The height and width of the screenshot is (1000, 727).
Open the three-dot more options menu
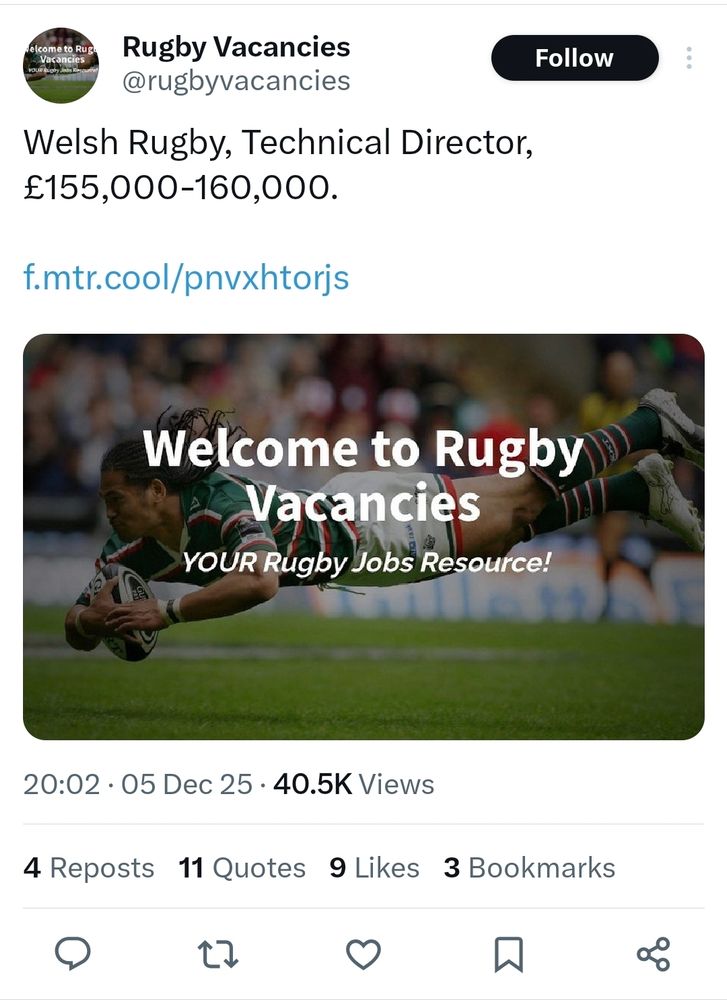tap(689, 58)
